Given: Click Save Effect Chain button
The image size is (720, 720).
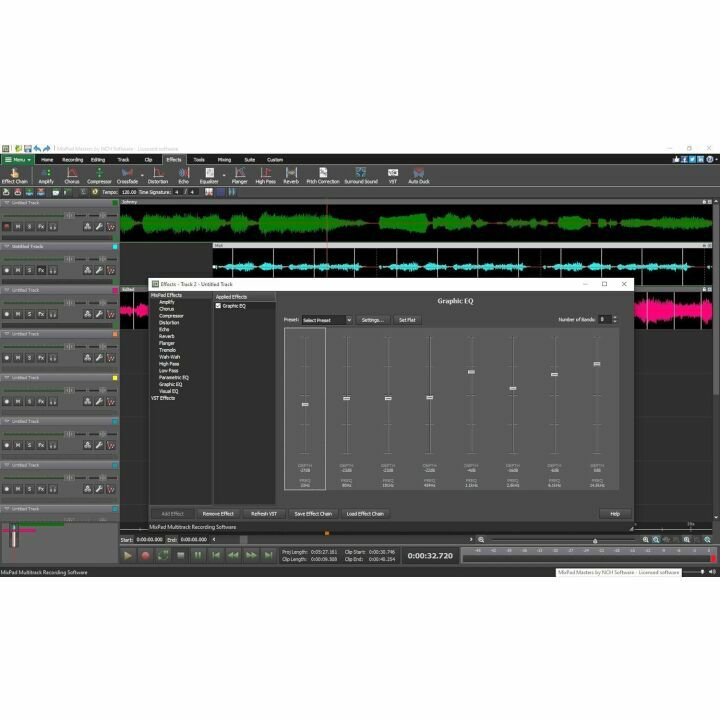Looking at the screenshot, I should click(x=313, y=514).
